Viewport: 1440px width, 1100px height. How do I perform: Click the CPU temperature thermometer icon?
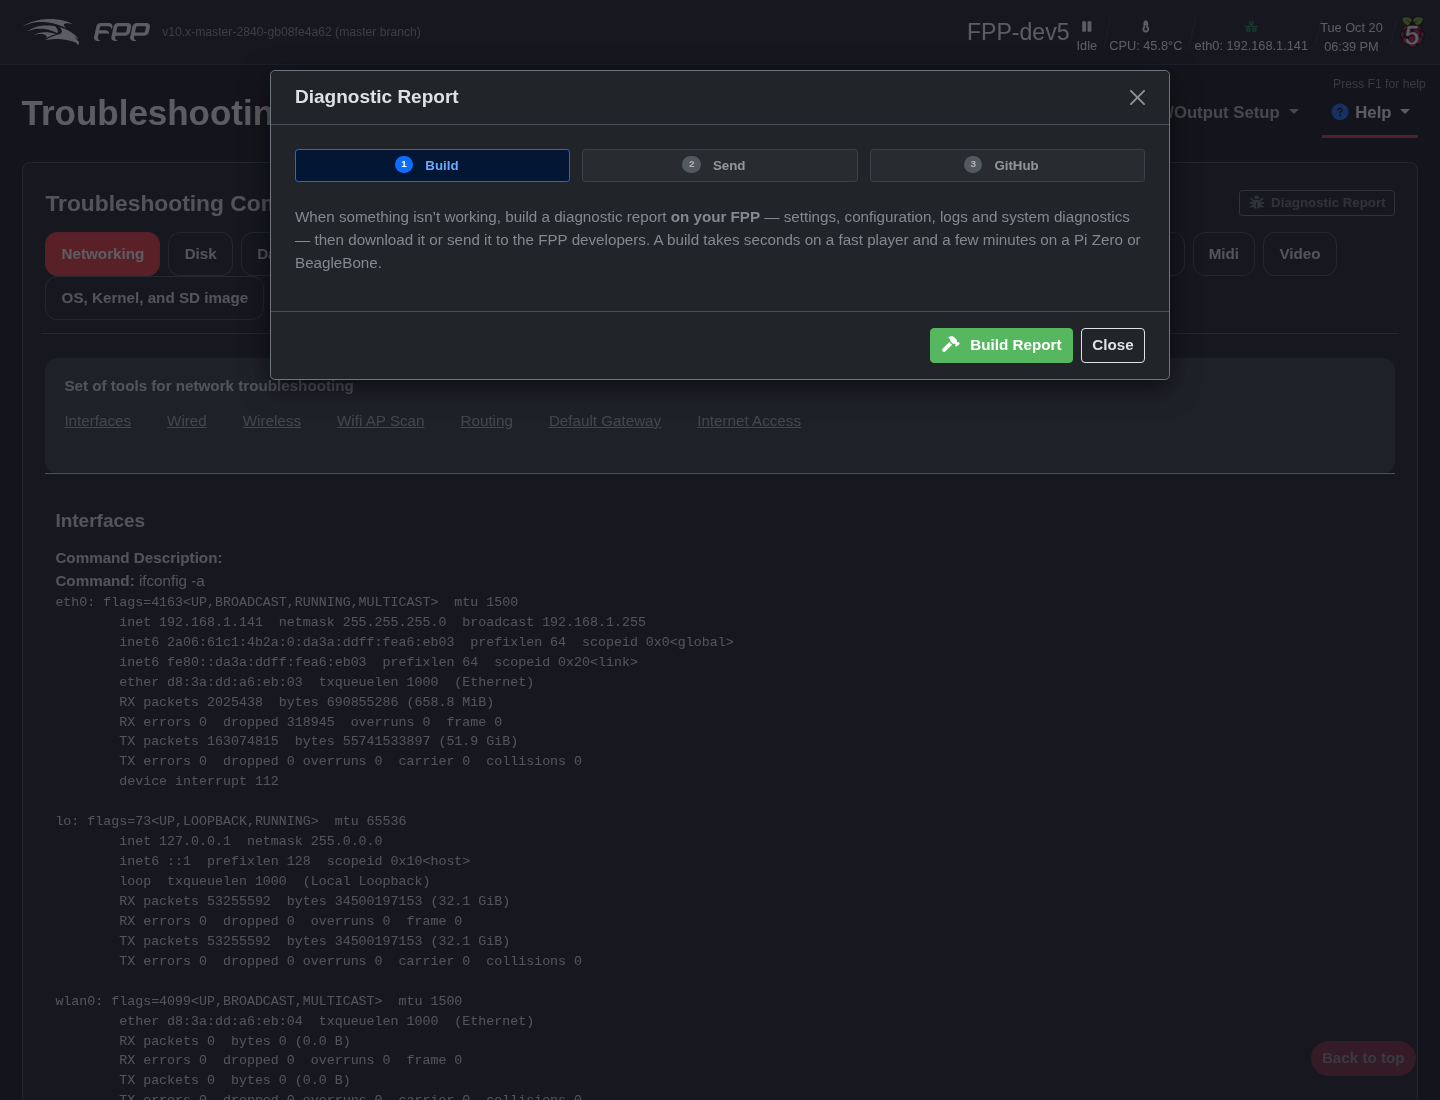click(x=1146, y=27)
